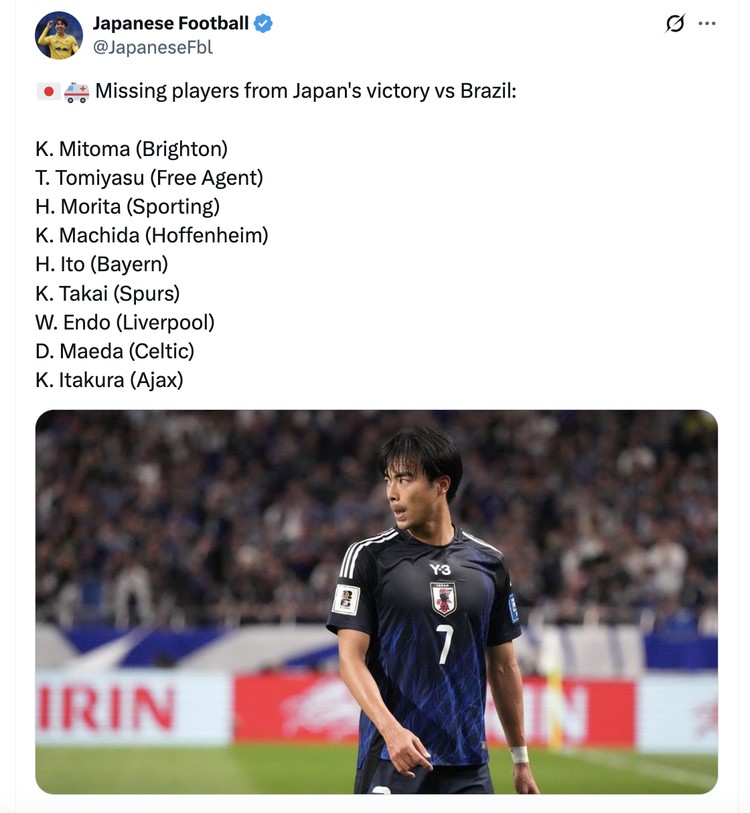
Task: Click the H. Morita (Sporting) line
Action: (127, 207)
